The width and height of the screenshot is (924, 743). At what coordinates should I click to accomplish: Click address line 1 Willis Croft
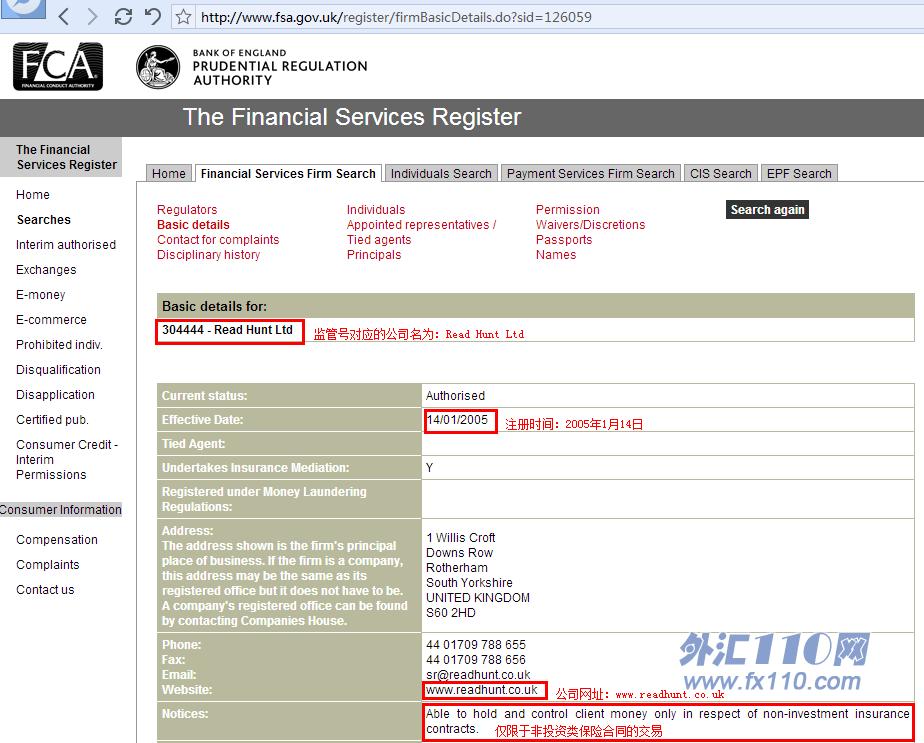click(x=461, y=538)
